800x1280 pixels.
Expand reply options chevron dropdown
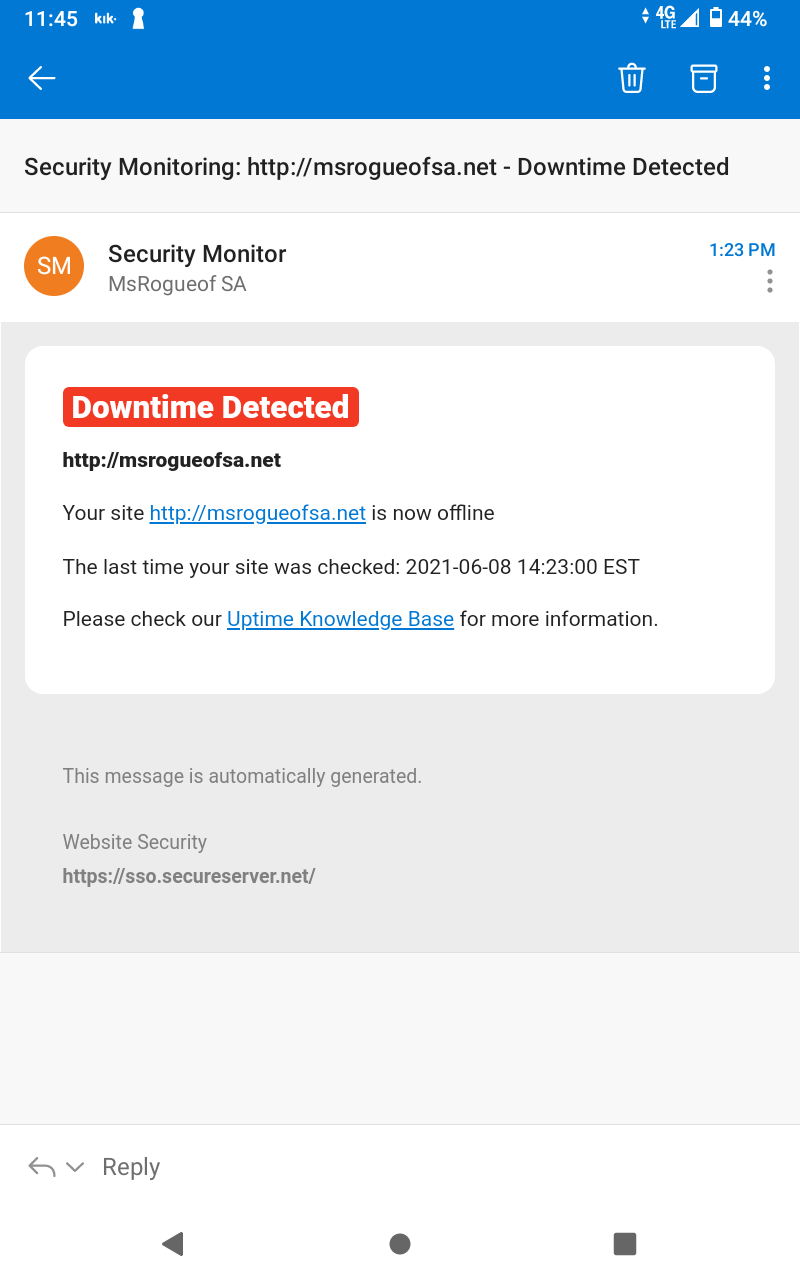click(75, 1167)
